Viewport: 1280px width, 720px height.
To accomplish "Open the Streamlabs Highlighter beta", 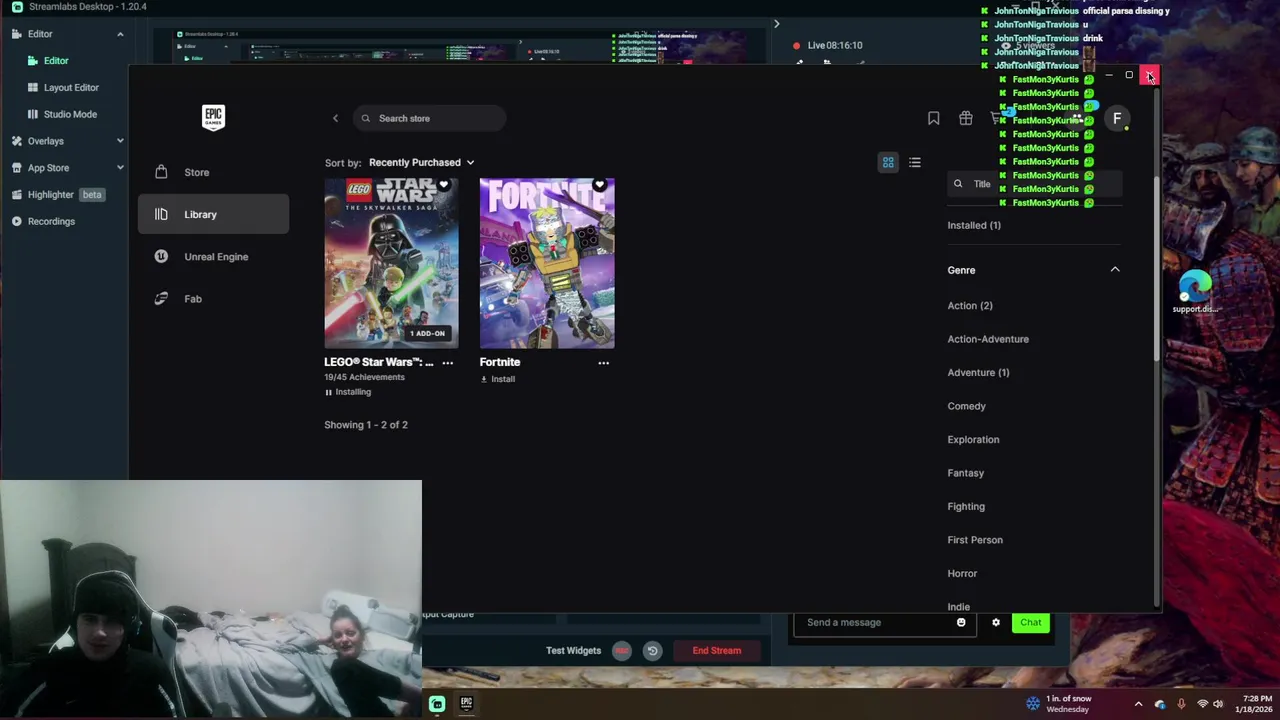I will pyautogui.click(x=57, y=195).
